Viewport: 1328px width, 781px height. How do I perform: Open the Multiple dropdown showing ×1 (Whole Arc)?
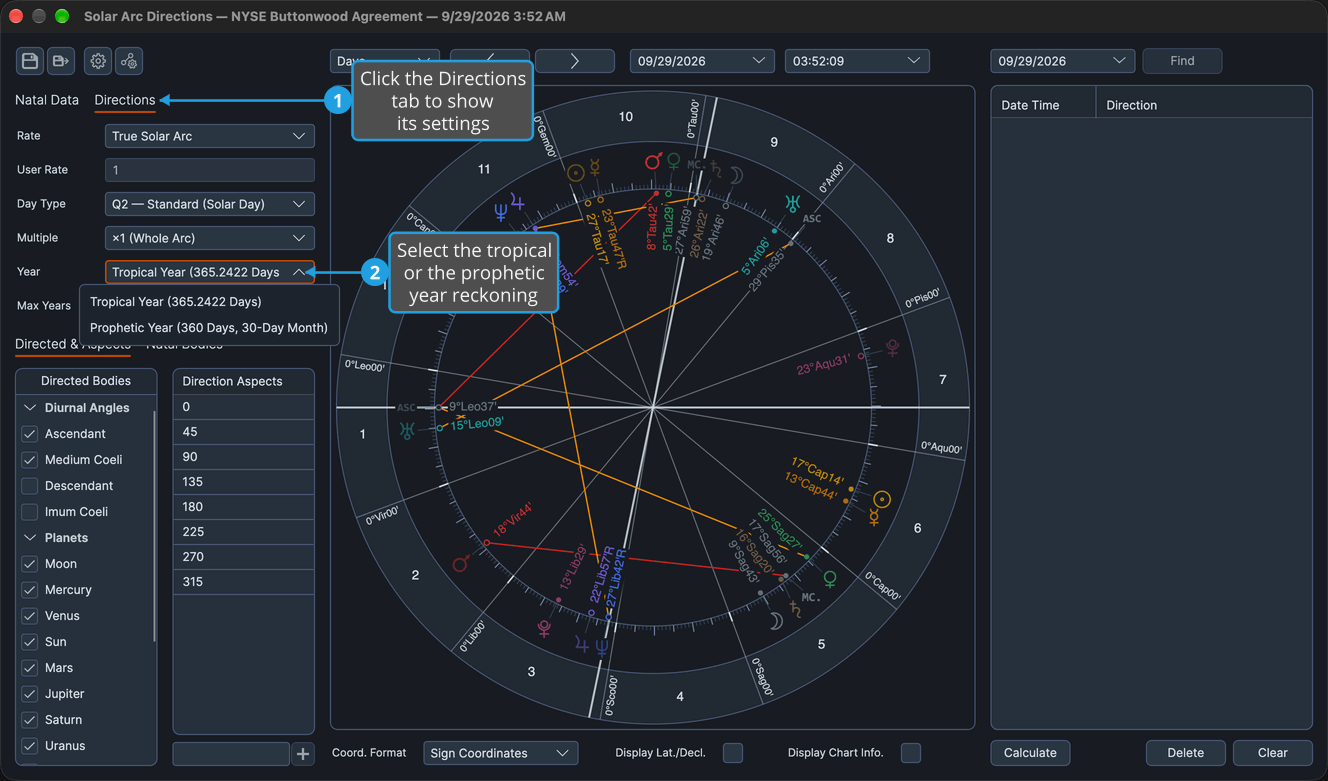pos(210,238)
